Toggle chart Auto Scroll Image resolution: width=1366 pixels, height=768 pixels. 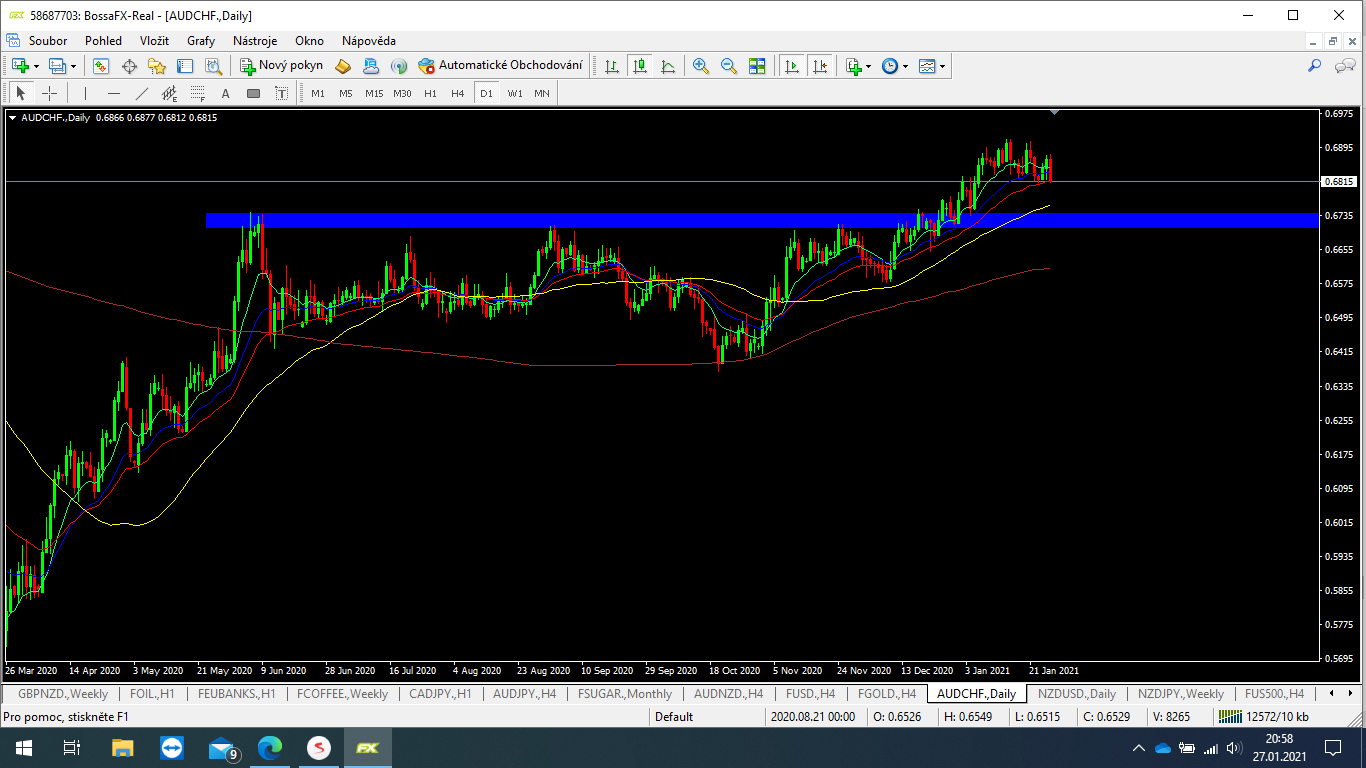click(792, 66)
